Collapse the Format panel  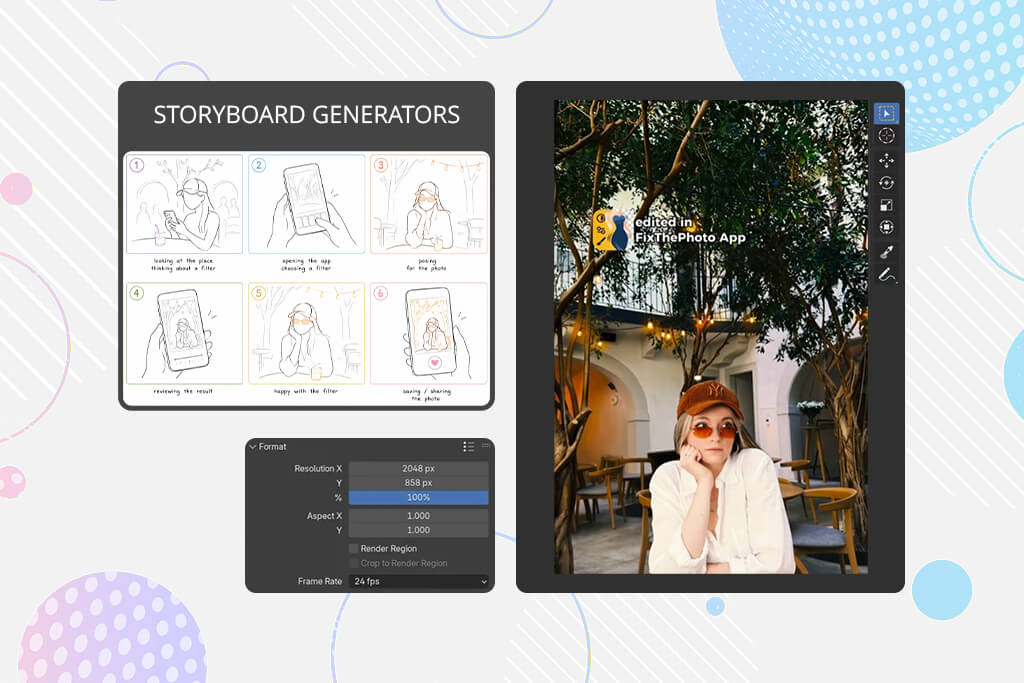point(253,447)
